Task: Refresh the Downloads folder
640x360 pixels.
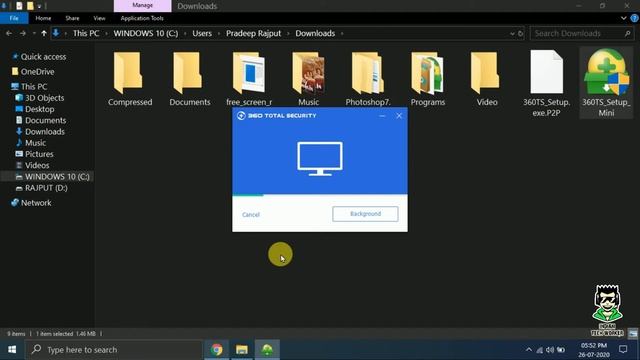Action: pyautogui.click(x=520, y=34)
